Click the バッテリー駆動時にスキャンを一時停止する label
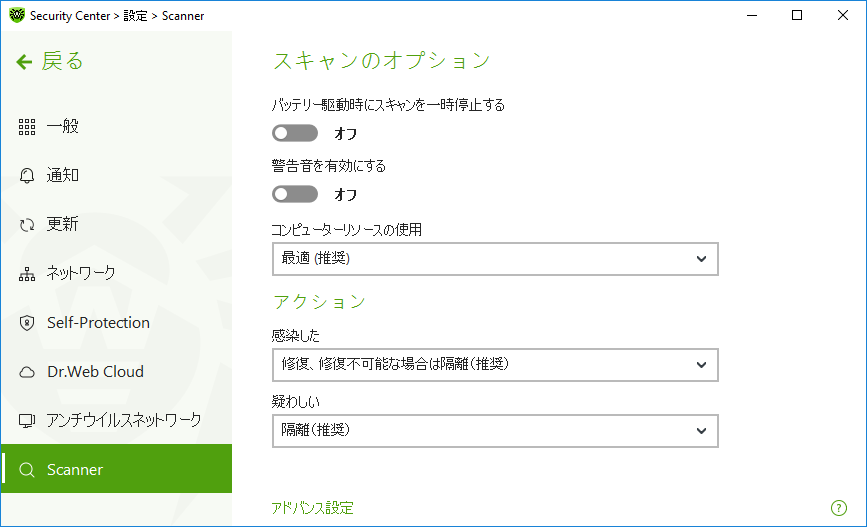The image size is (867, 527). (388, 105)
